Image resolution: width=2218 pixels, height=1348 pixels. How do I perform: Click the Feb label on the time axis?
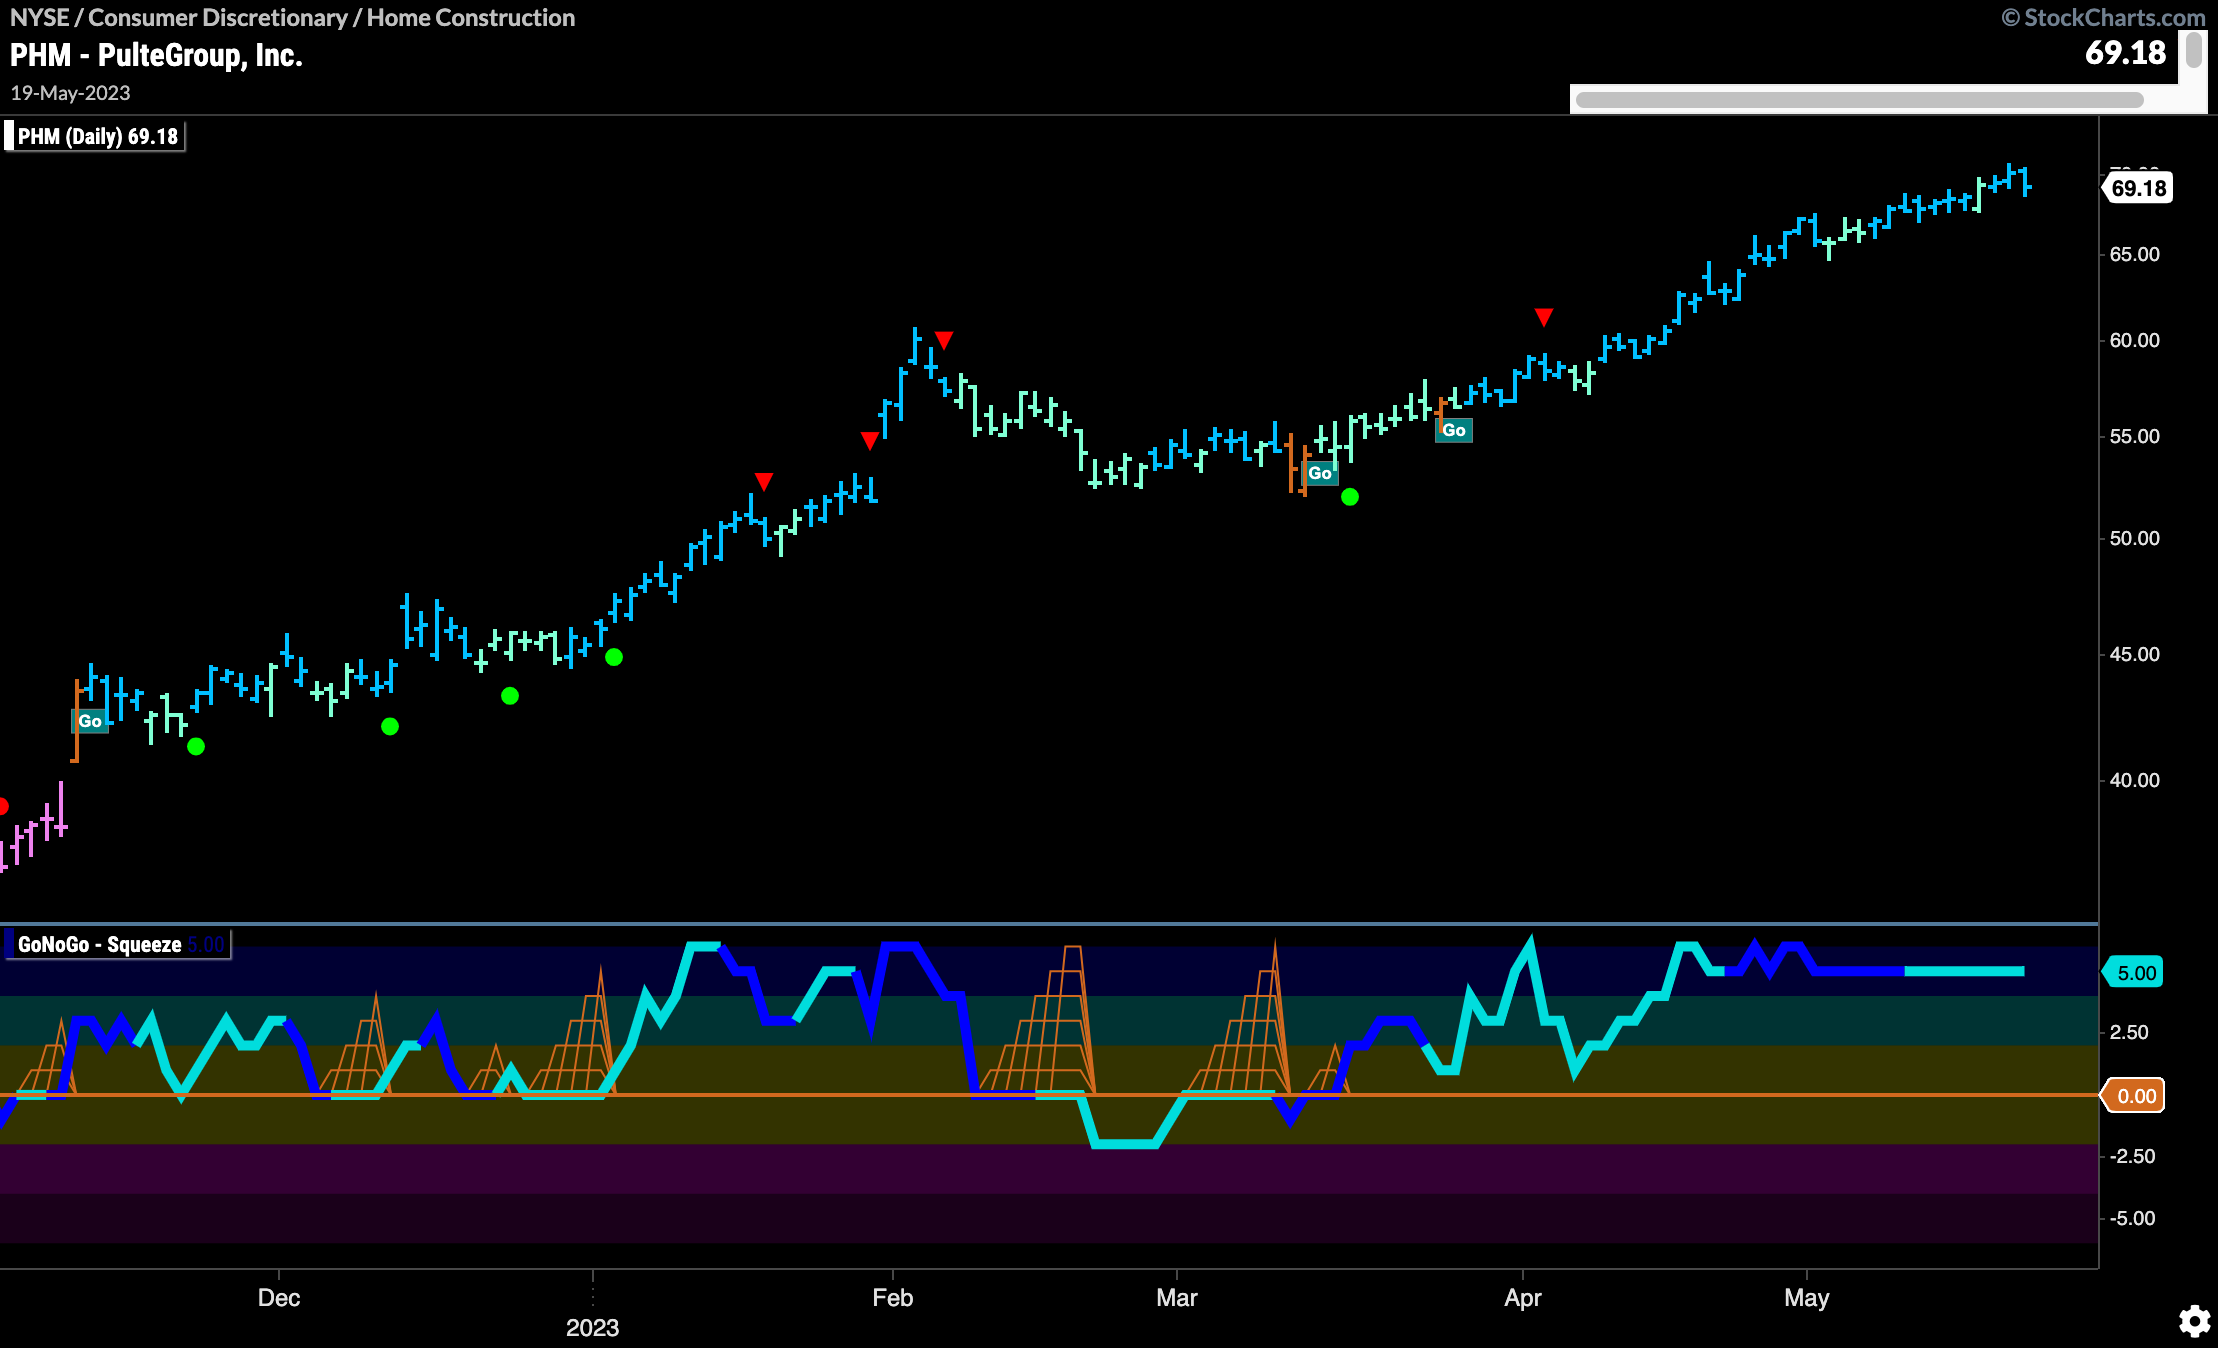click(892, 1298)
